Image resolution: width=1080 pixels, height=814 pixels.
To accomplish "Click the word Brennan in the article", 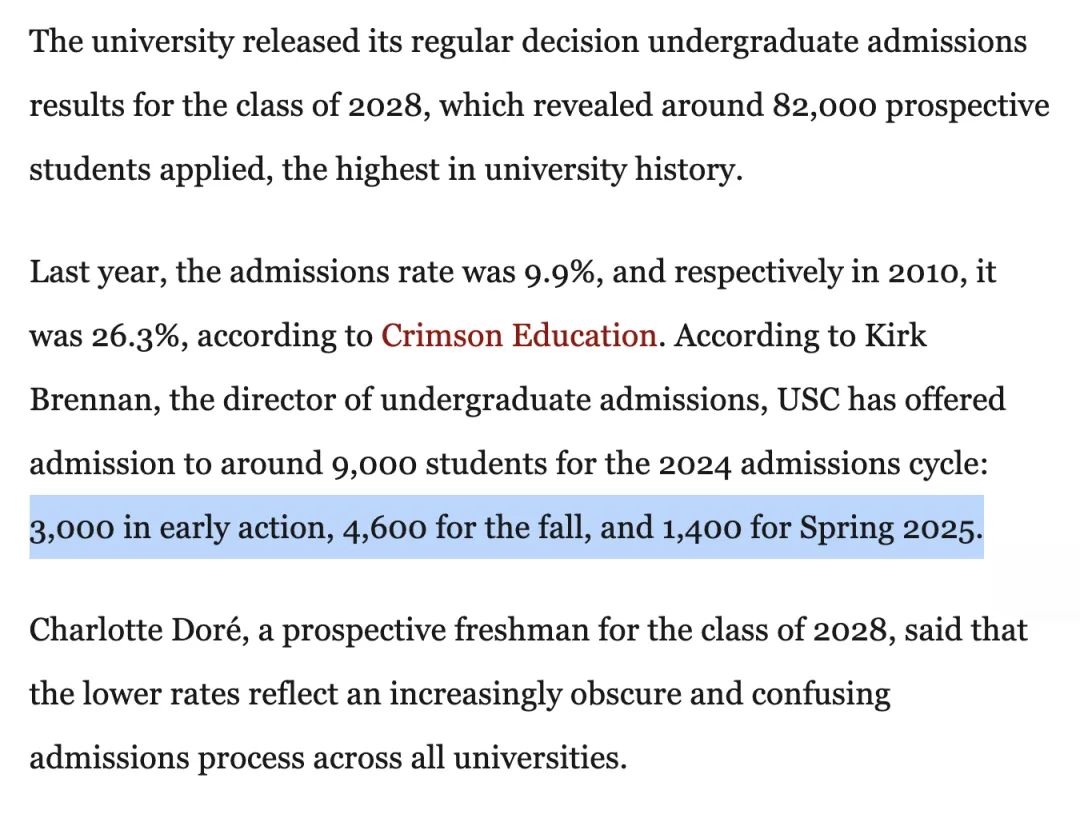I will tap(93, 400).
